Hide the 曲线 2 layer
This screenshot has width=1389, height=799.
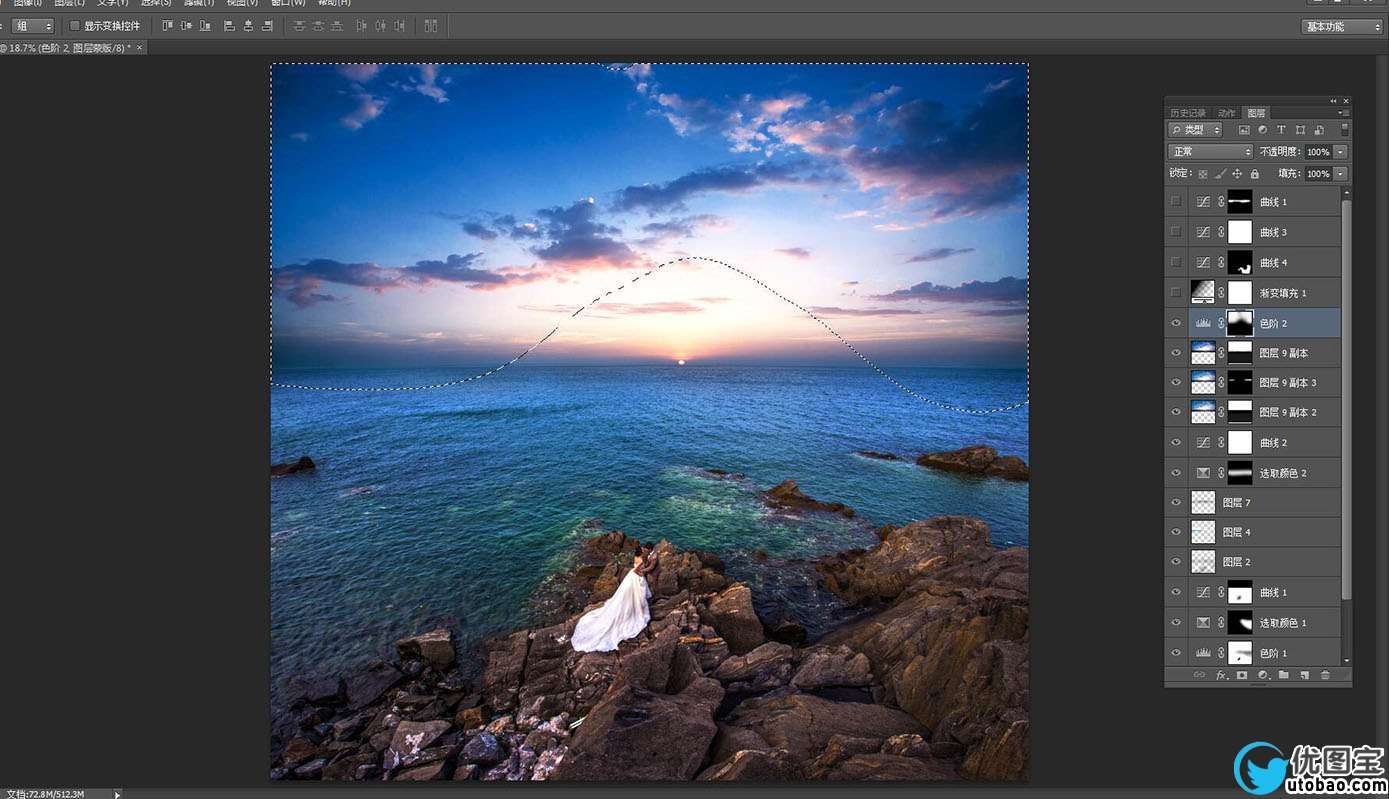pyautogui.click(x=1176, y=442)
